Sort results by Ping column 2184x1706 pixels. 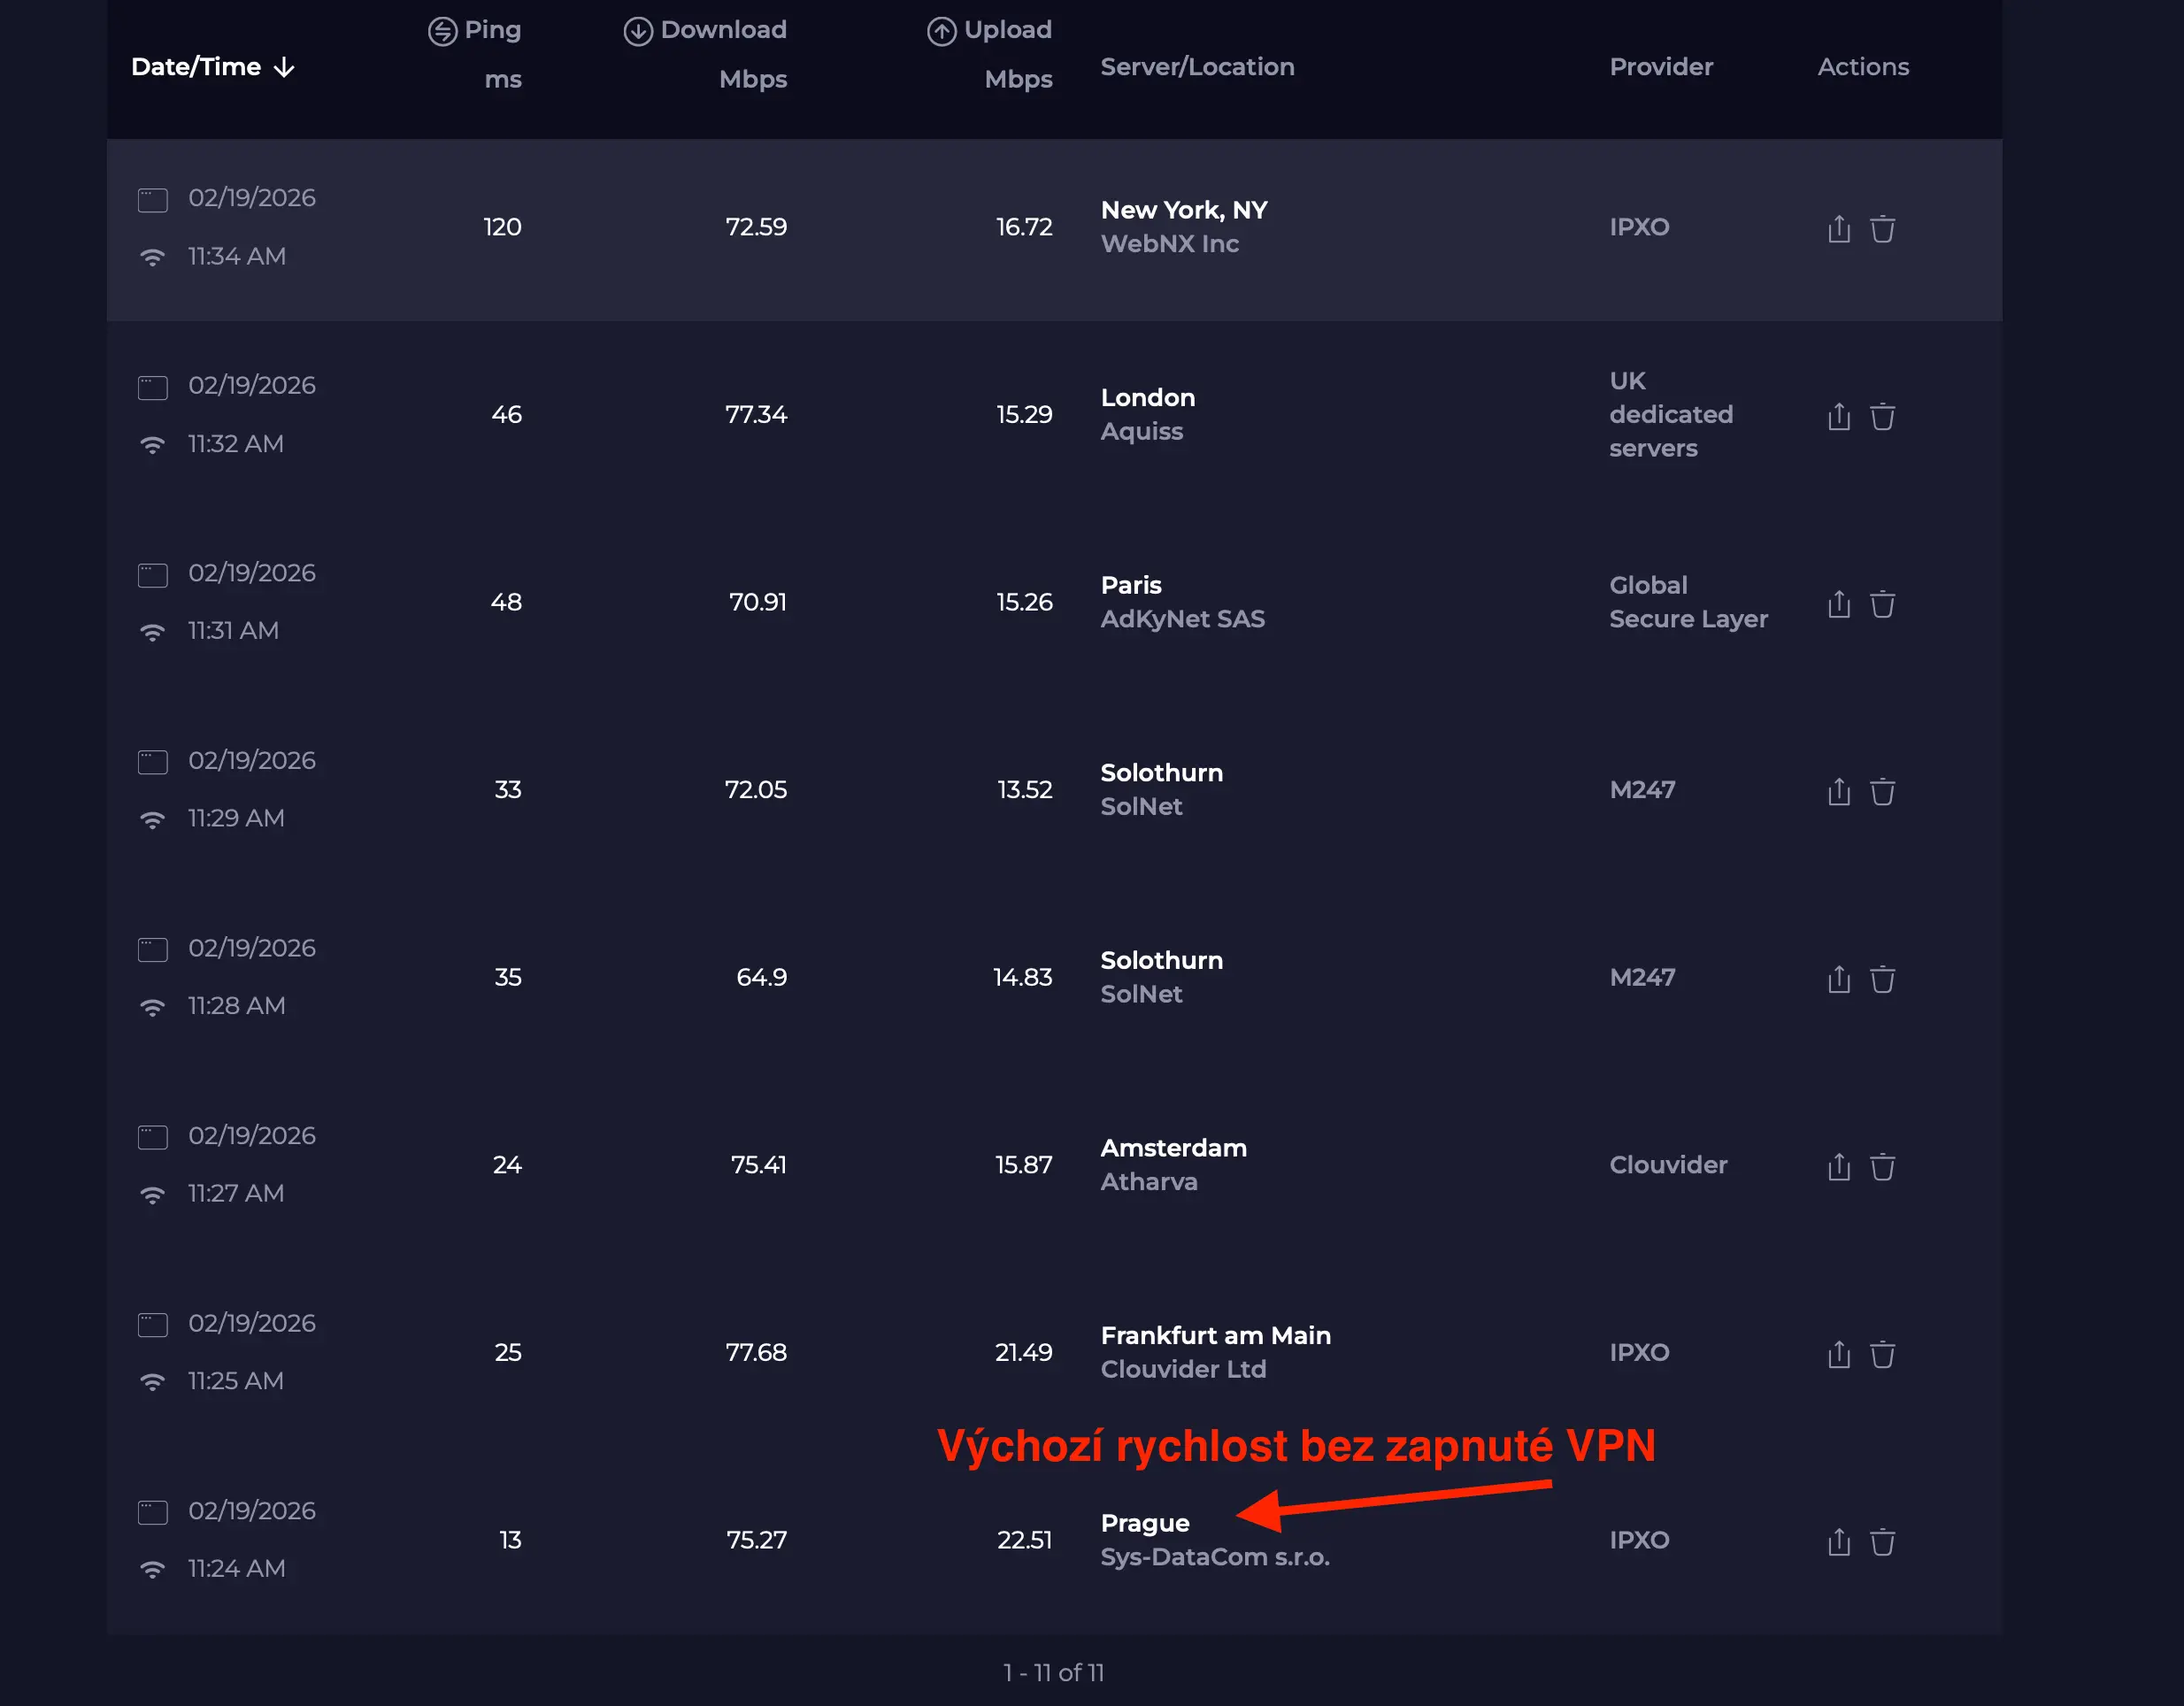(x=491, y=30)
